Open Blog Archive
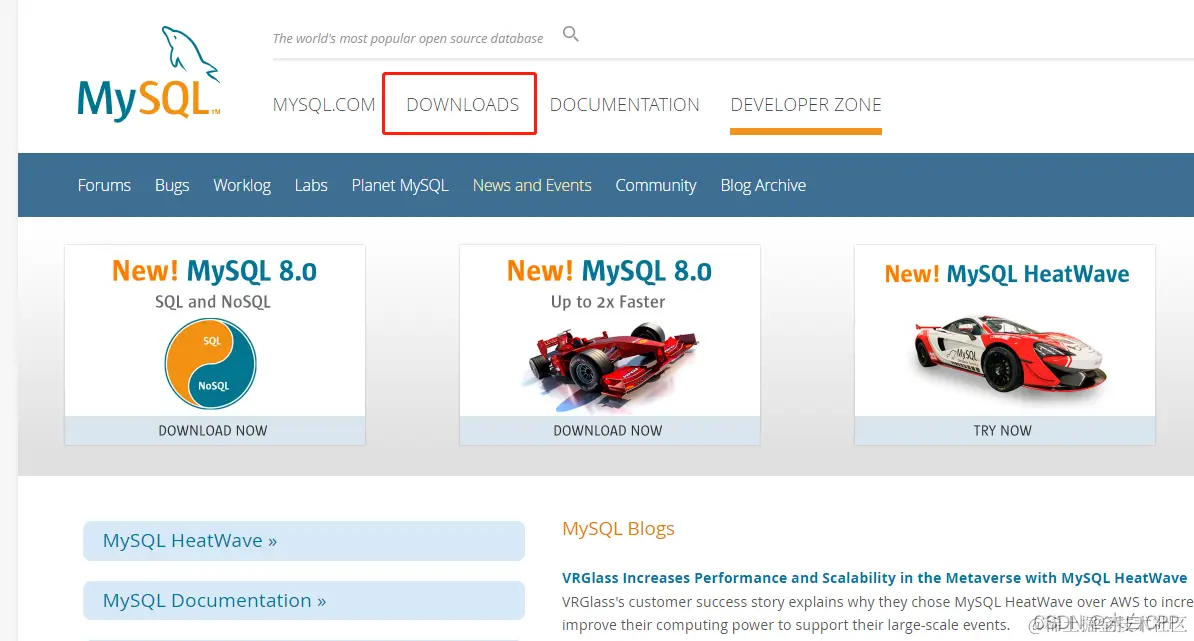The image size is (1194, 641). 763,185
